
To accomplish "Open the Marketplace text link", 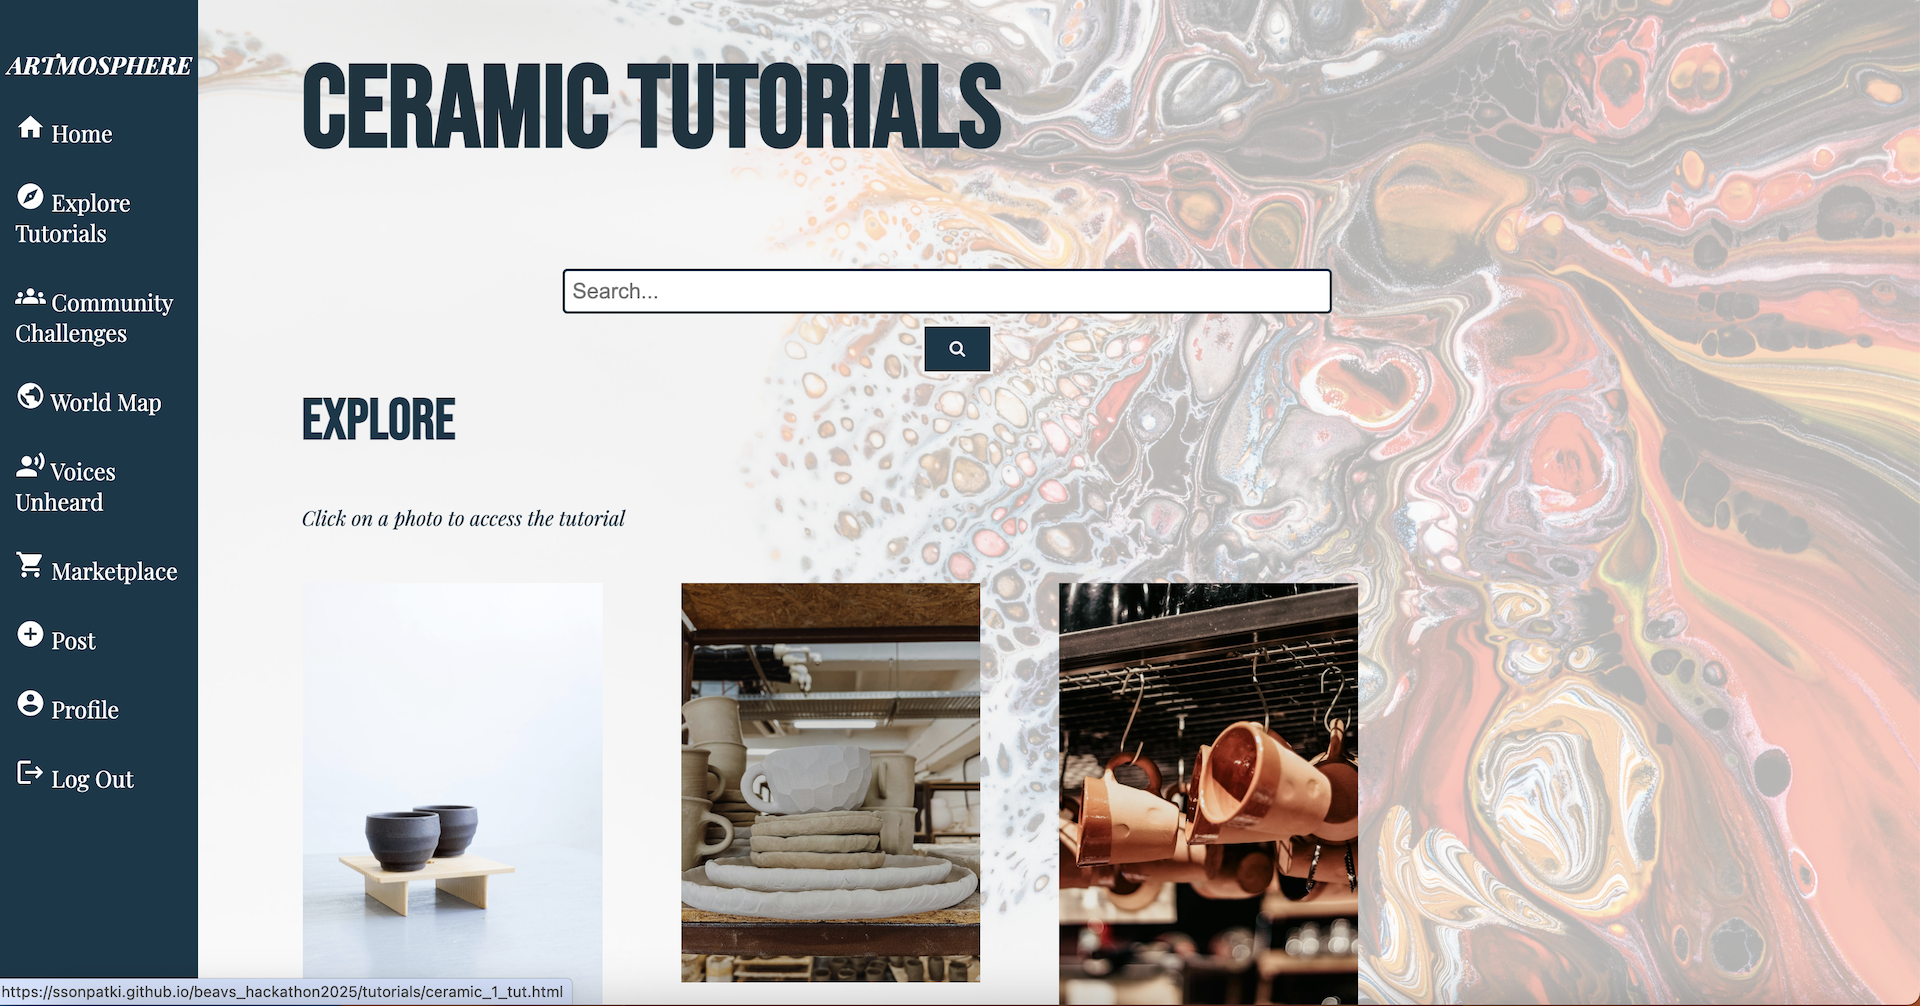I will (x=114, y=572).
